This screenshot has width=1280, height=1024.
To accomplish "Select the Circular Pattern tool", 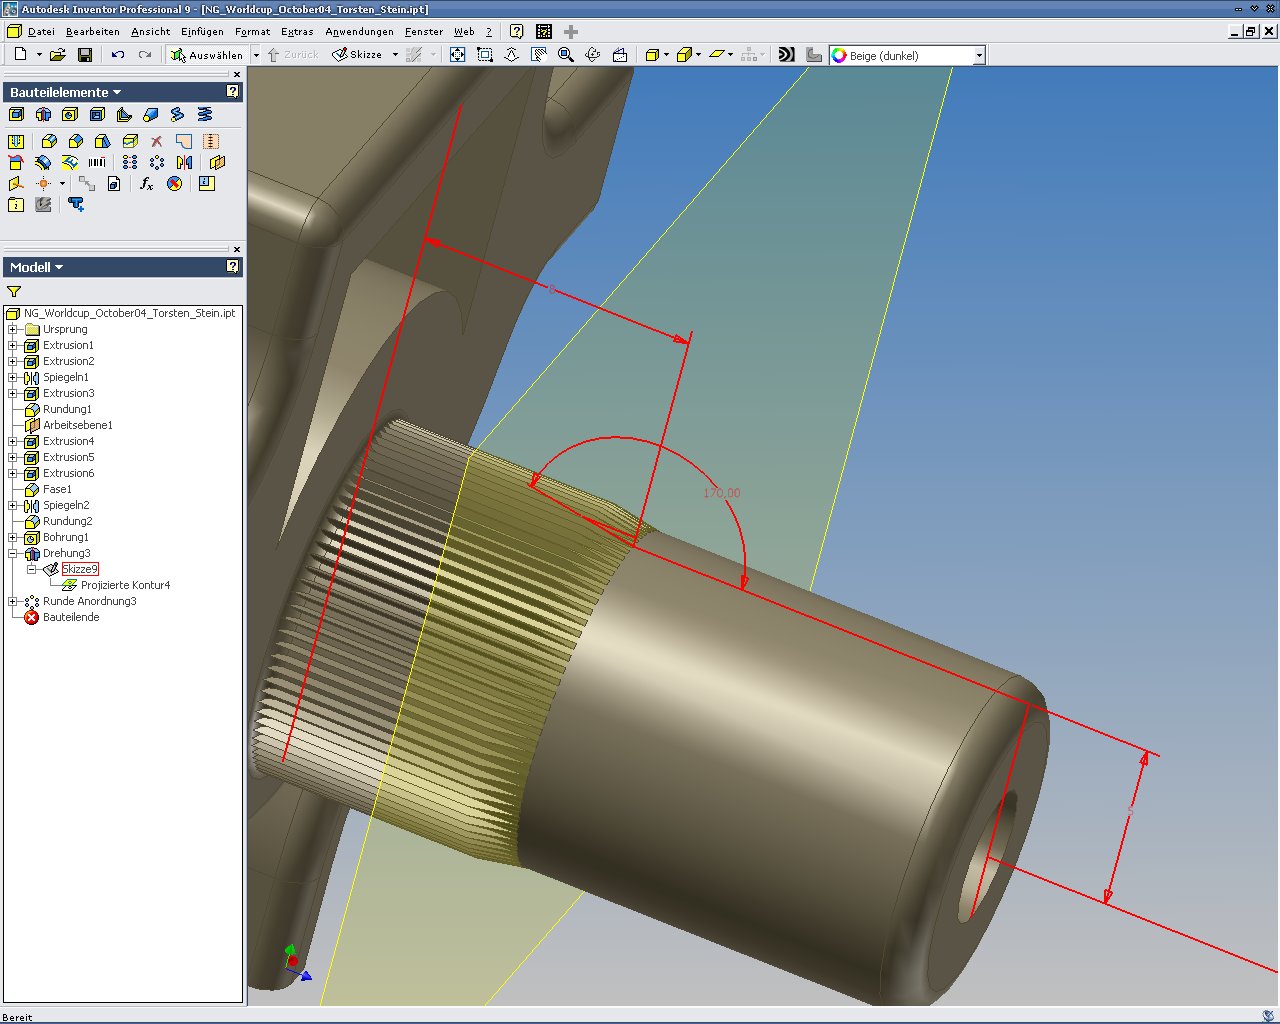I will [x=157, y=162].
